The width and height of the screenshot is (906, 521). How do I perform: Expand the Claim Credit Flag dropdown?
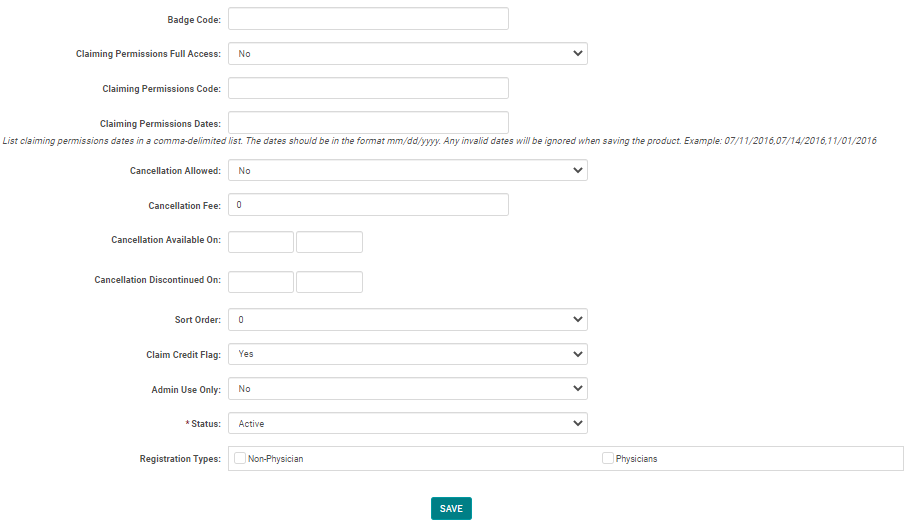[407, 354]
